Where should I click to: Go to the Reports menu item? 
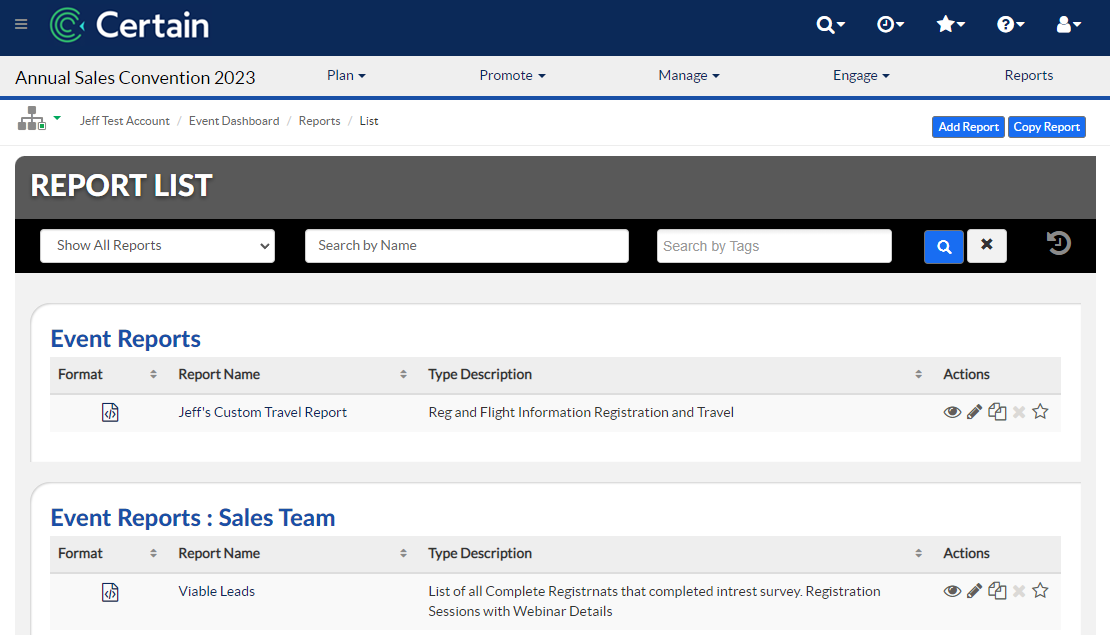1029,75
